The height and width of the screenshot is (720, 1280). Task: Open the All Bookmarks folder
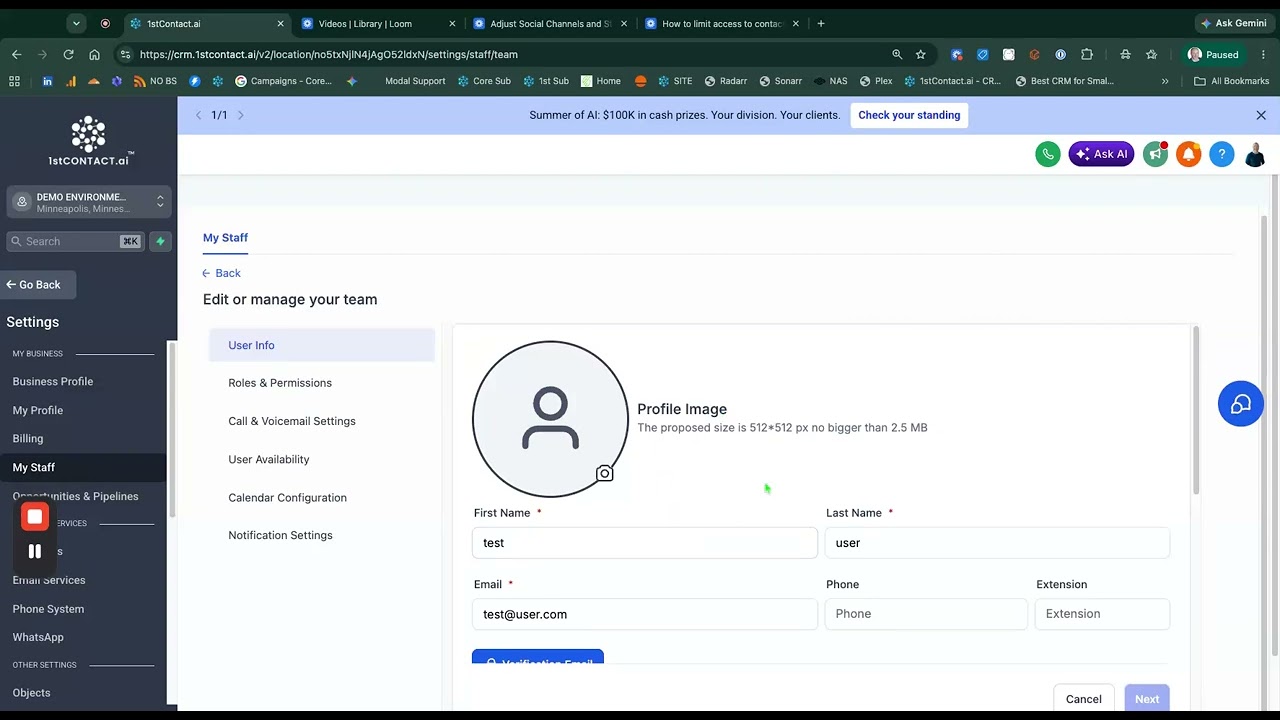tap(1231, 81)
